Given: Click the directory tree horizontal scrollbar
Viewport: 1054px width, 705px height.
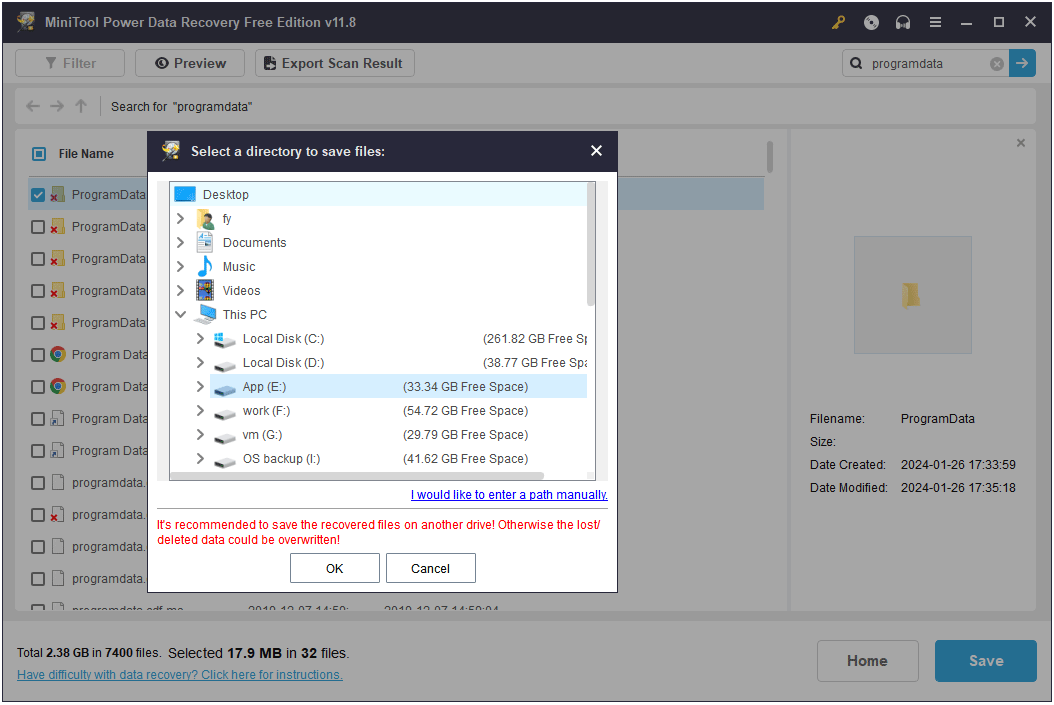Looking at the screenshot, I should click(x=357, y=476).
